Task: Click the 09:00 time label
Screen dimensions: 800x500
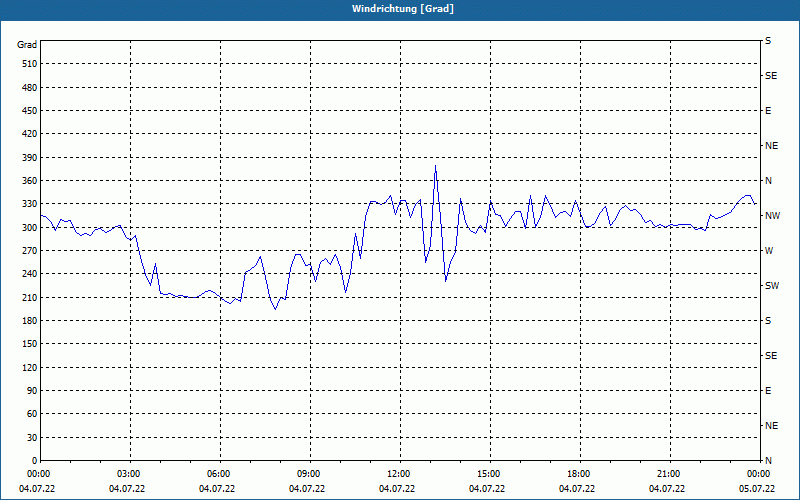Action: (308, 474)
